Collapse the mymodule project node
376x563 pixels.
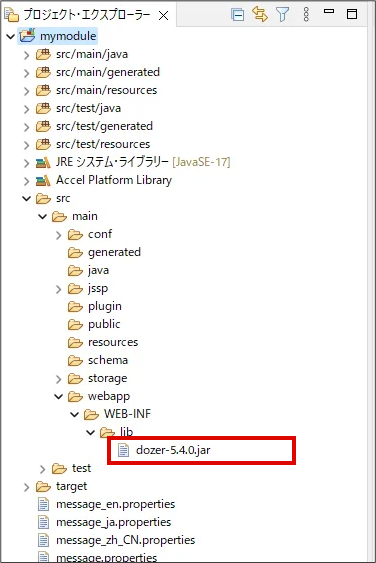(10, 36)
